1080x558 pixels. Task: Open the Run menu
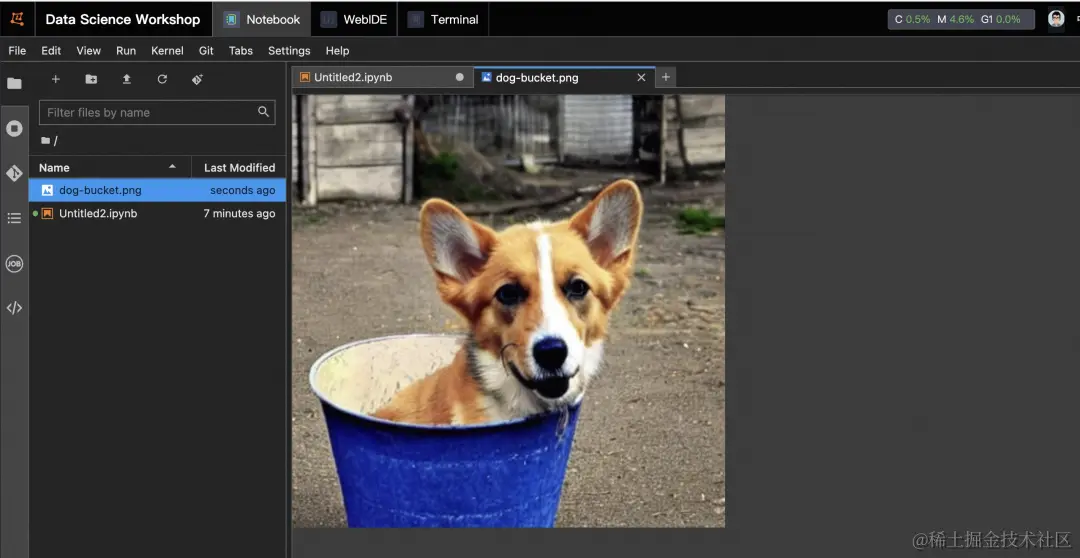126,50
